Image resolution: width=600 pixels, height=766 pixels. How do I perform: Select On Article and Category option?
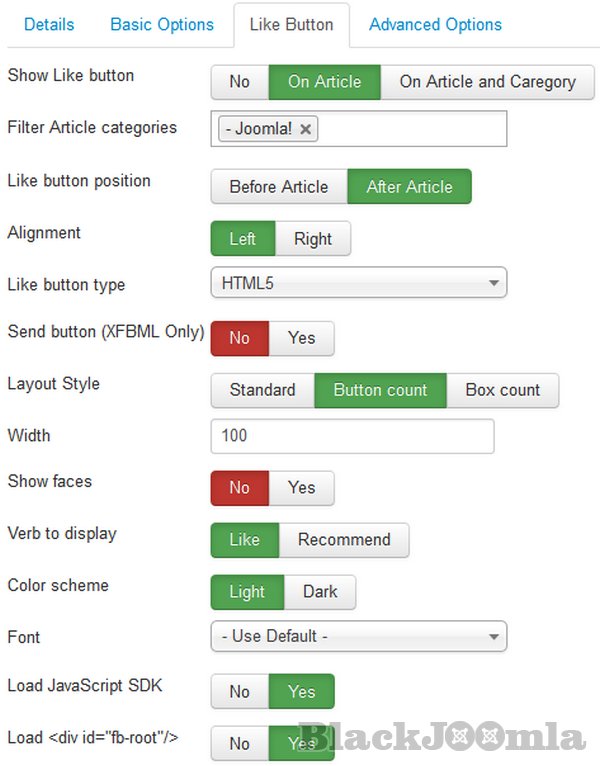tap(487, 82)
